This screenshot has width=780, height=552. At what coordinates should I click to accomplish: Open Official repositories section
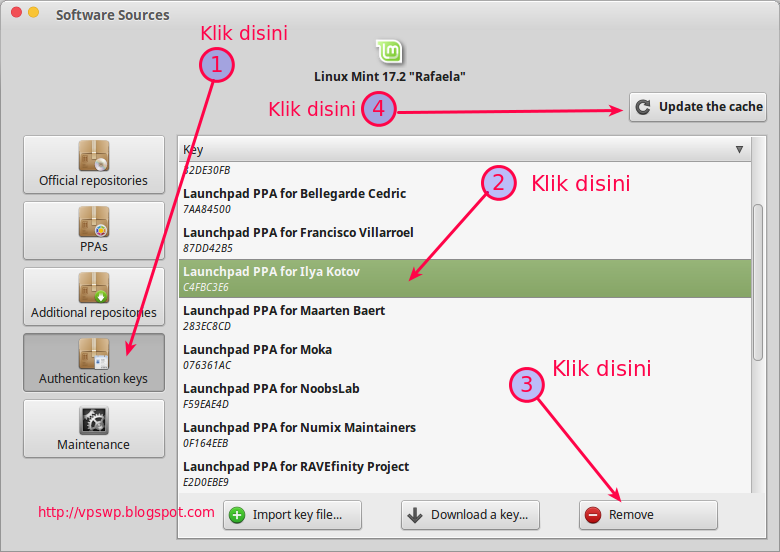click(94, 165)
